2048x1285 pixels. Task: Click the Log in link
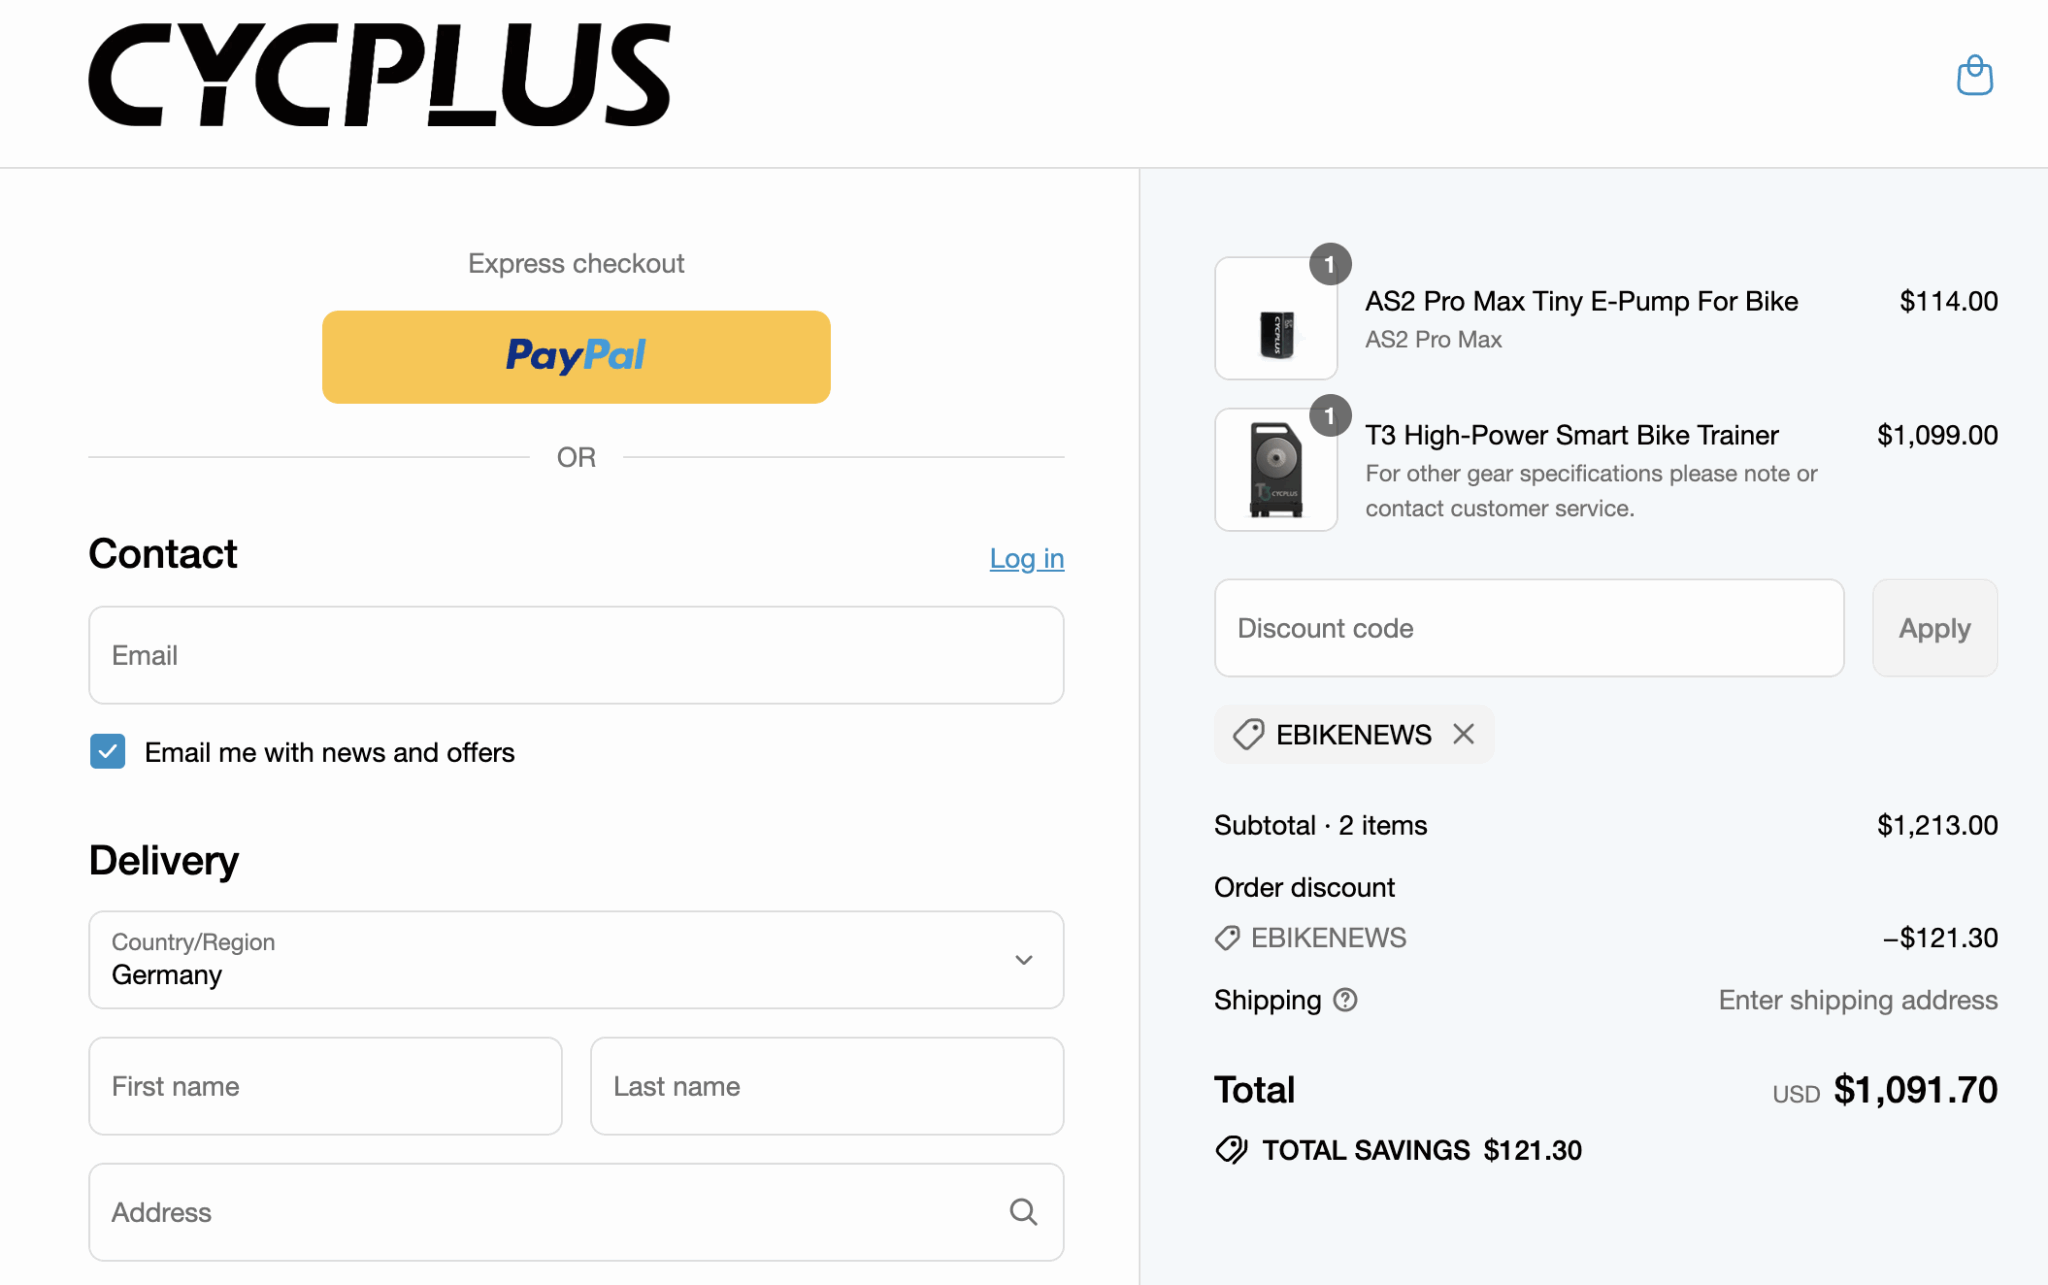point(1027,558)
